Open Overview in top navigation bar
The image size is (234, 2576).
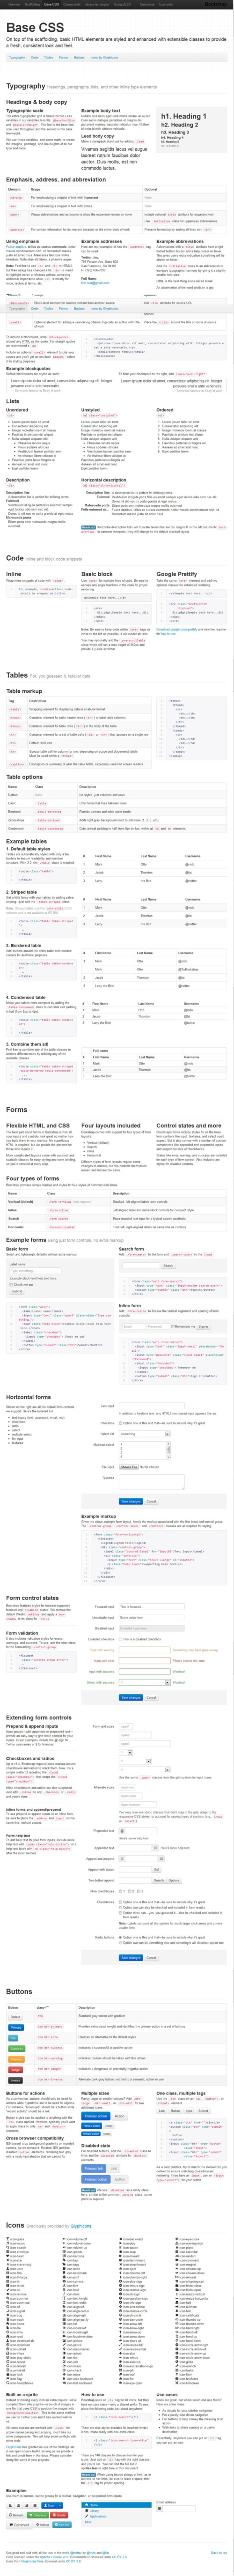point(13,4)
